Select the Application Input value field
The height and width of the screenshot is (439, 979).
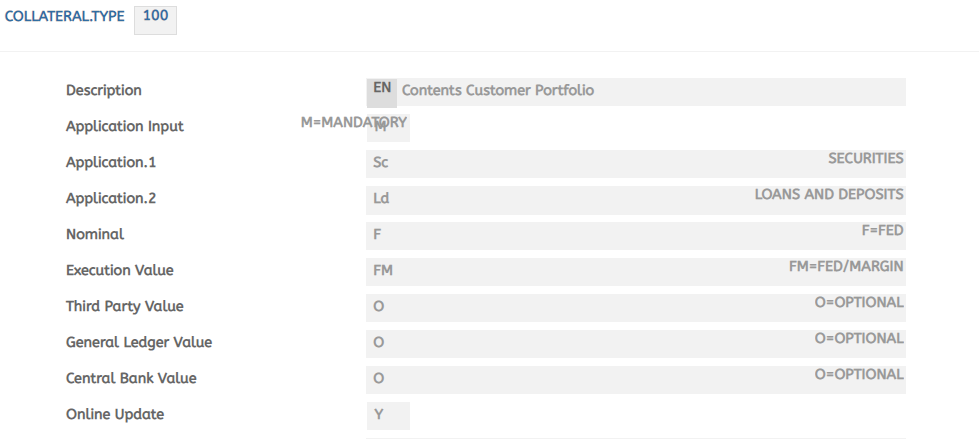pyautogui.click(x=388, y=127)
